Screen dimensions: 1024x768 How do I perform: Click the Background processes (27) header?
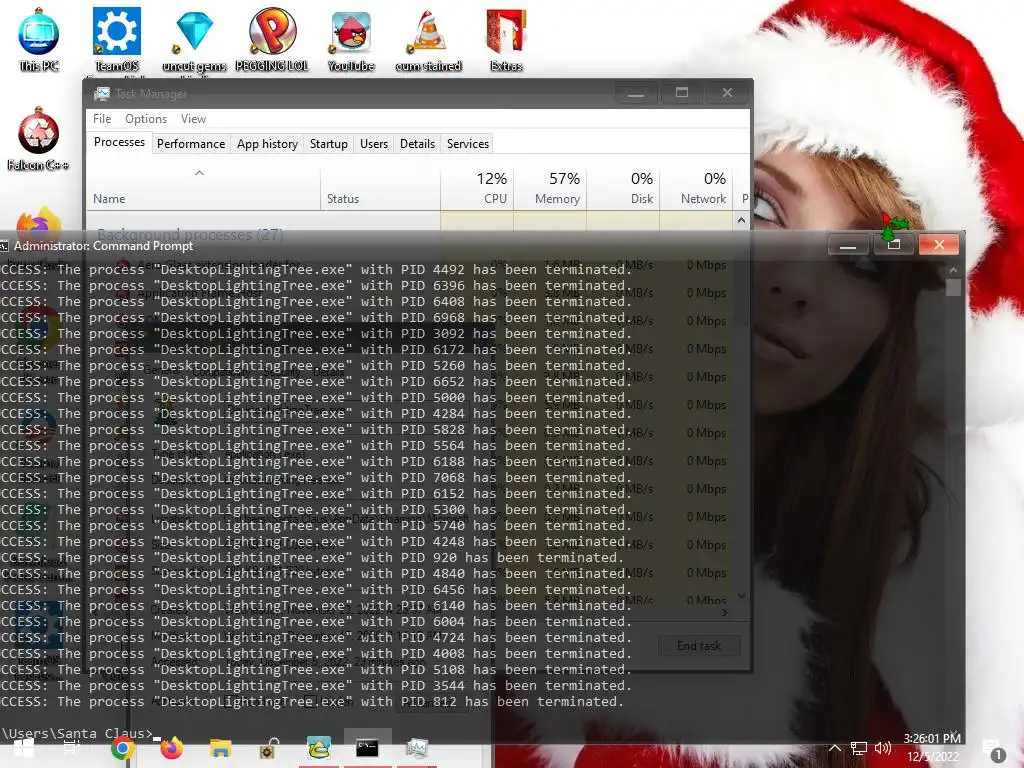click(190, 234)
